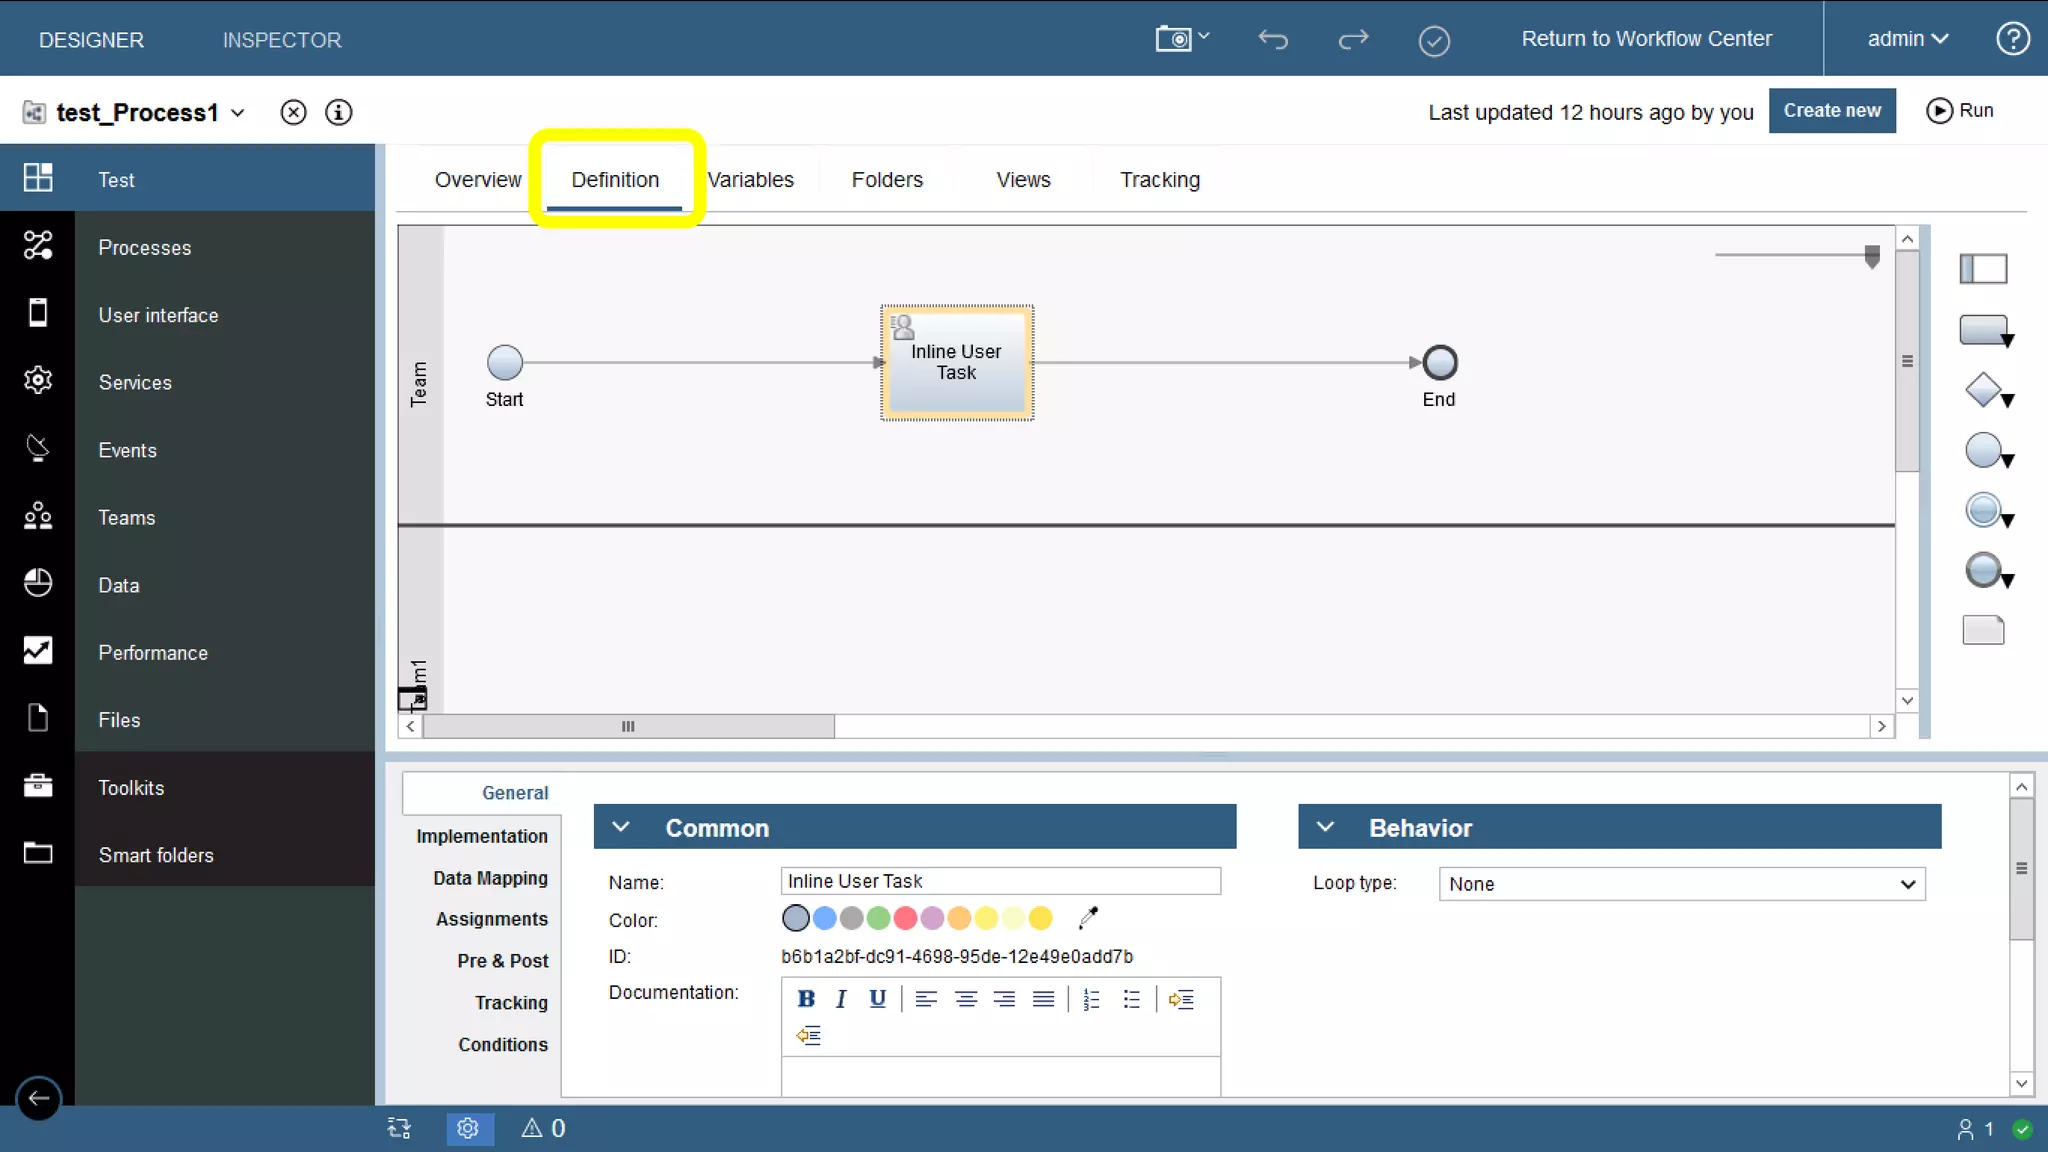Open the Data Mapping properties tab
This screenshot has width=2048, height=1152.
point(490,878)
